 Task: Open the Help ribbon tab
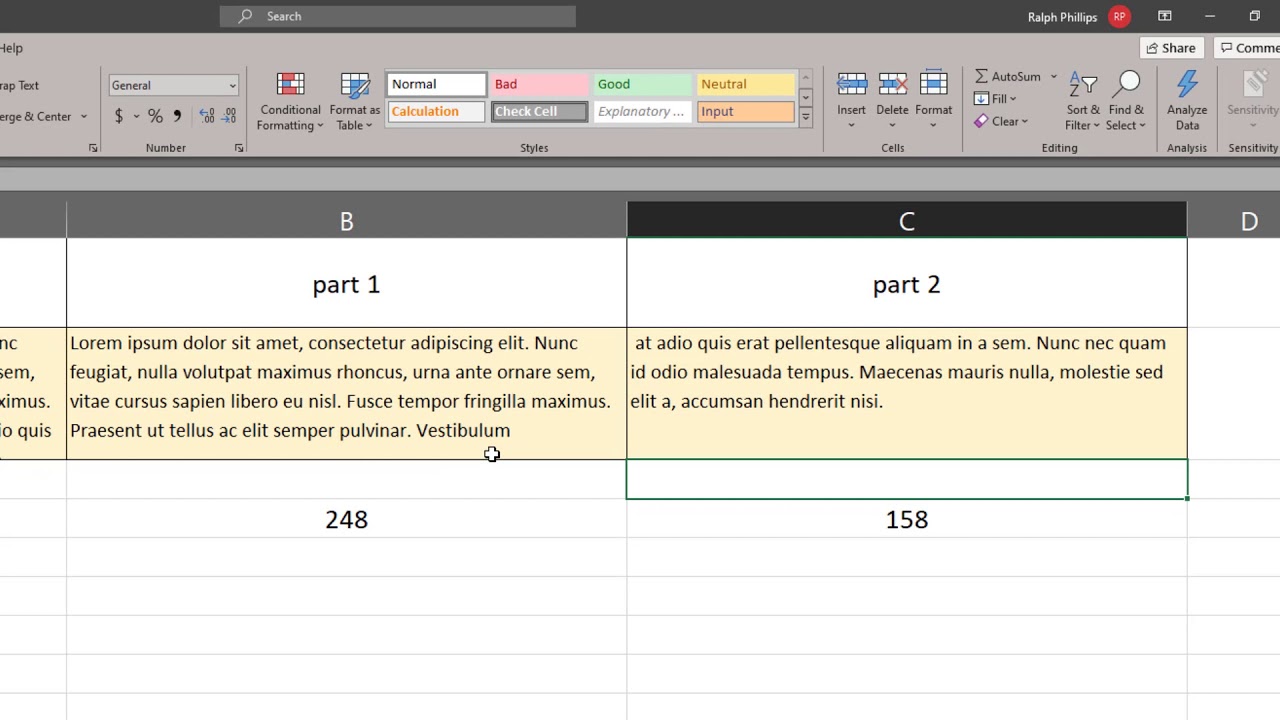[x=11, y=48]
